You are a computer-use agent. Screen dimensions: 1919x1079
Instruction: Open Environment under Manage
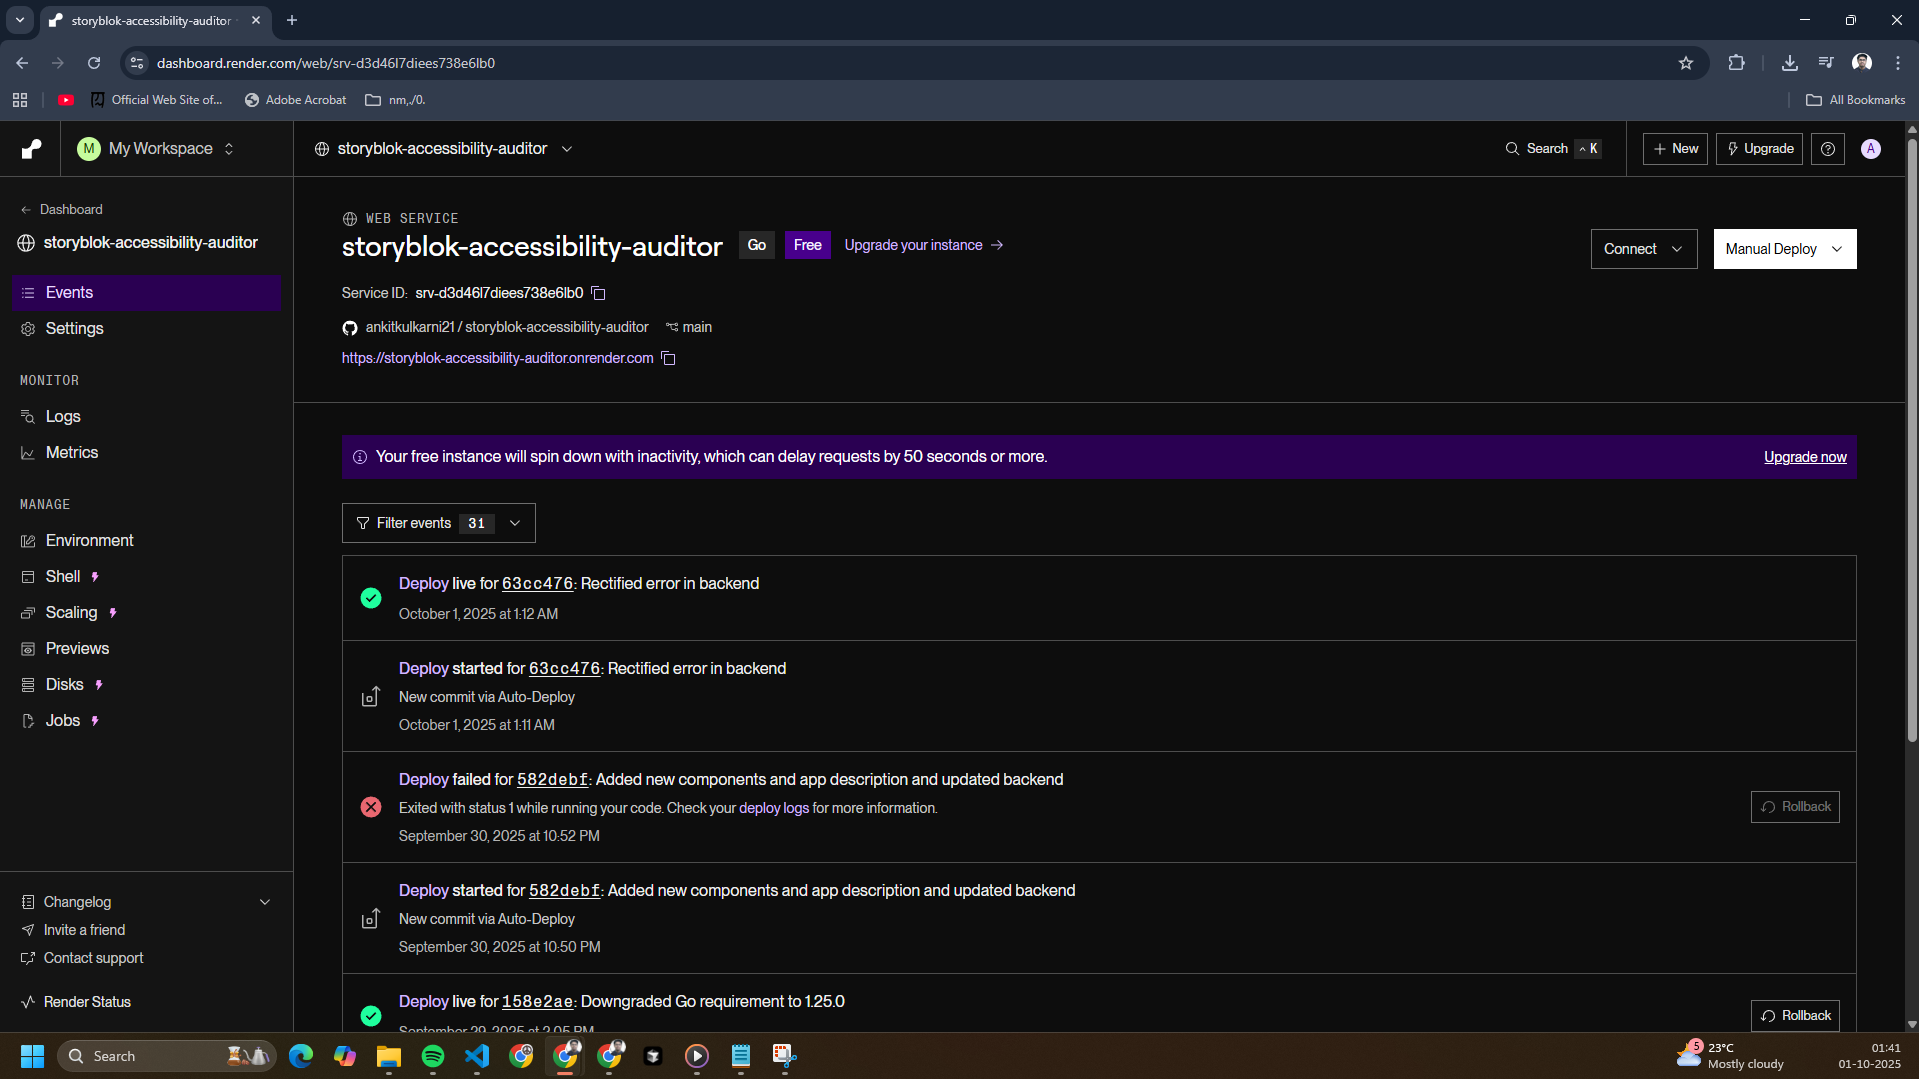[146, 541]
